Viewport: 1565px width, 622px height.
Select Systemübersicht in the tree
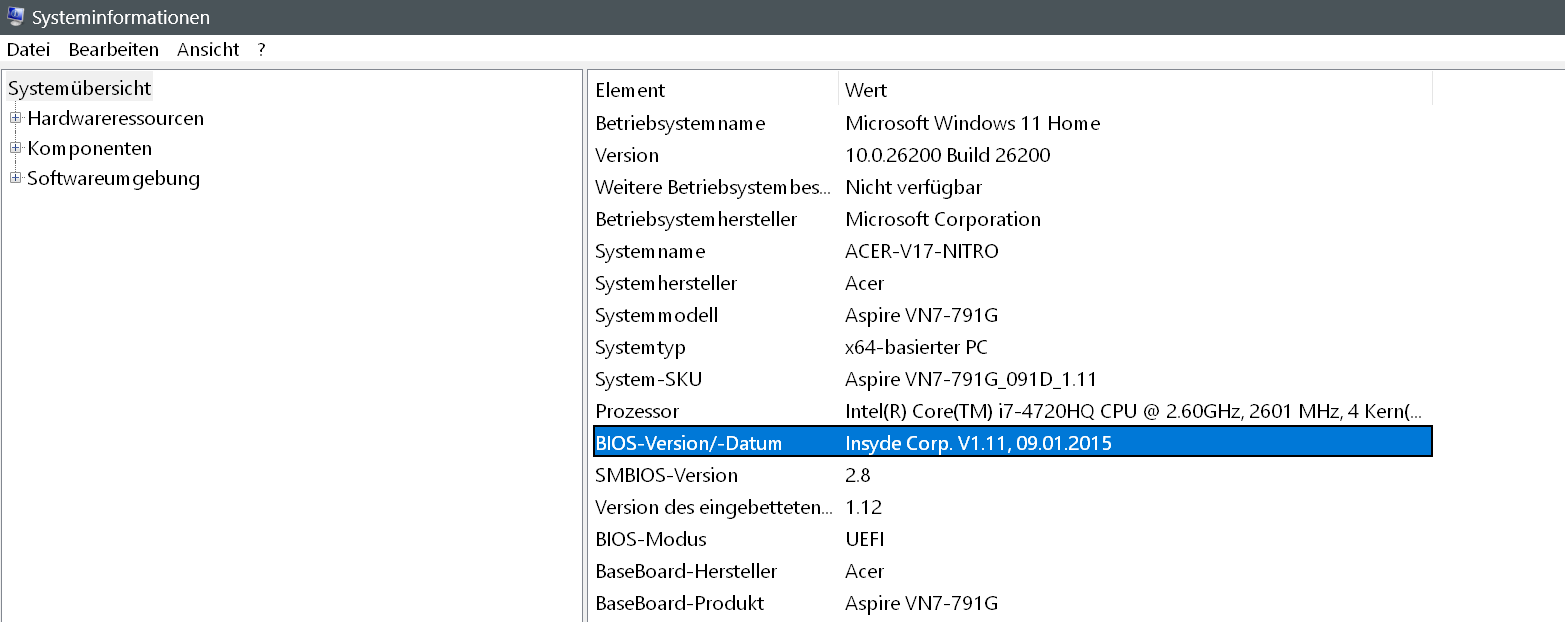coord(80,88)
